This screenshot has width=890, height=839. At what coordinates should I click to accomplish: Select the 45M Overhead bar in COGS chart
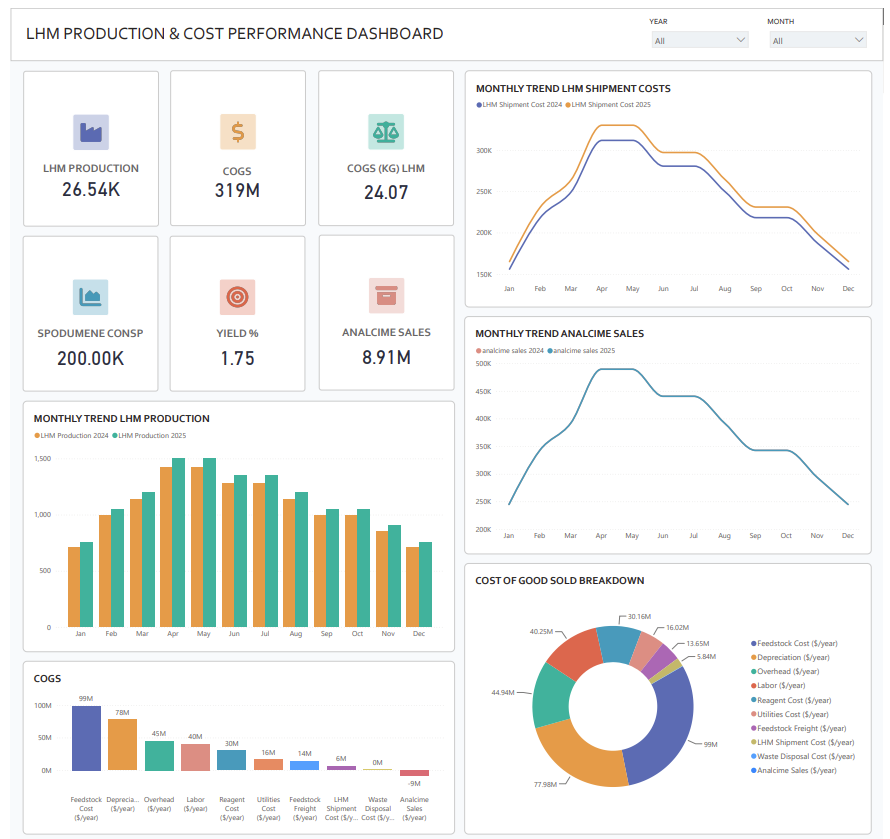(159, 756)
